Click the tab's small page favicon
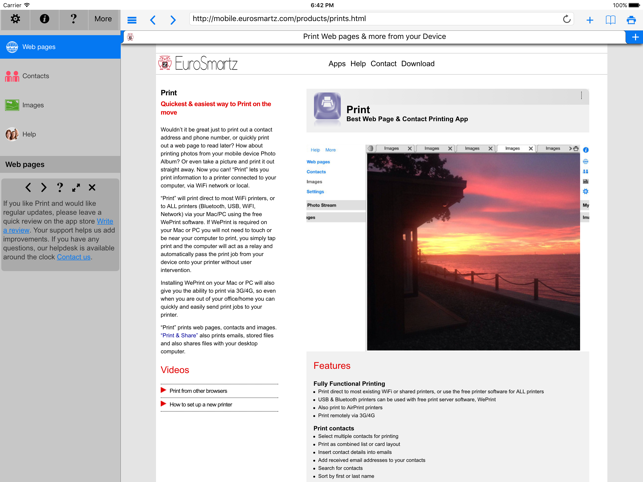This screenshot has width=643, height=482. tap(130, 37)
